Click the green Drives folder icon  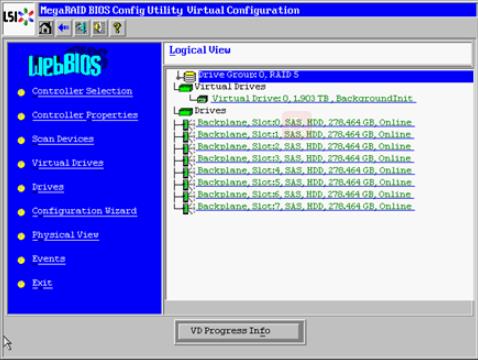[x=185, y=111]
